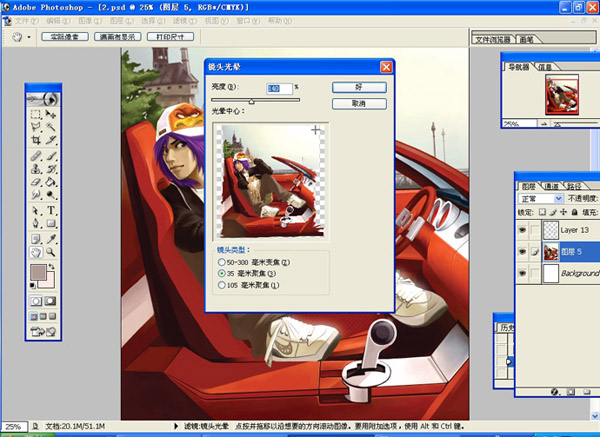Select the Eraser tool
The width and height of the screenshot is (600, 437).
tap(36, 182)
